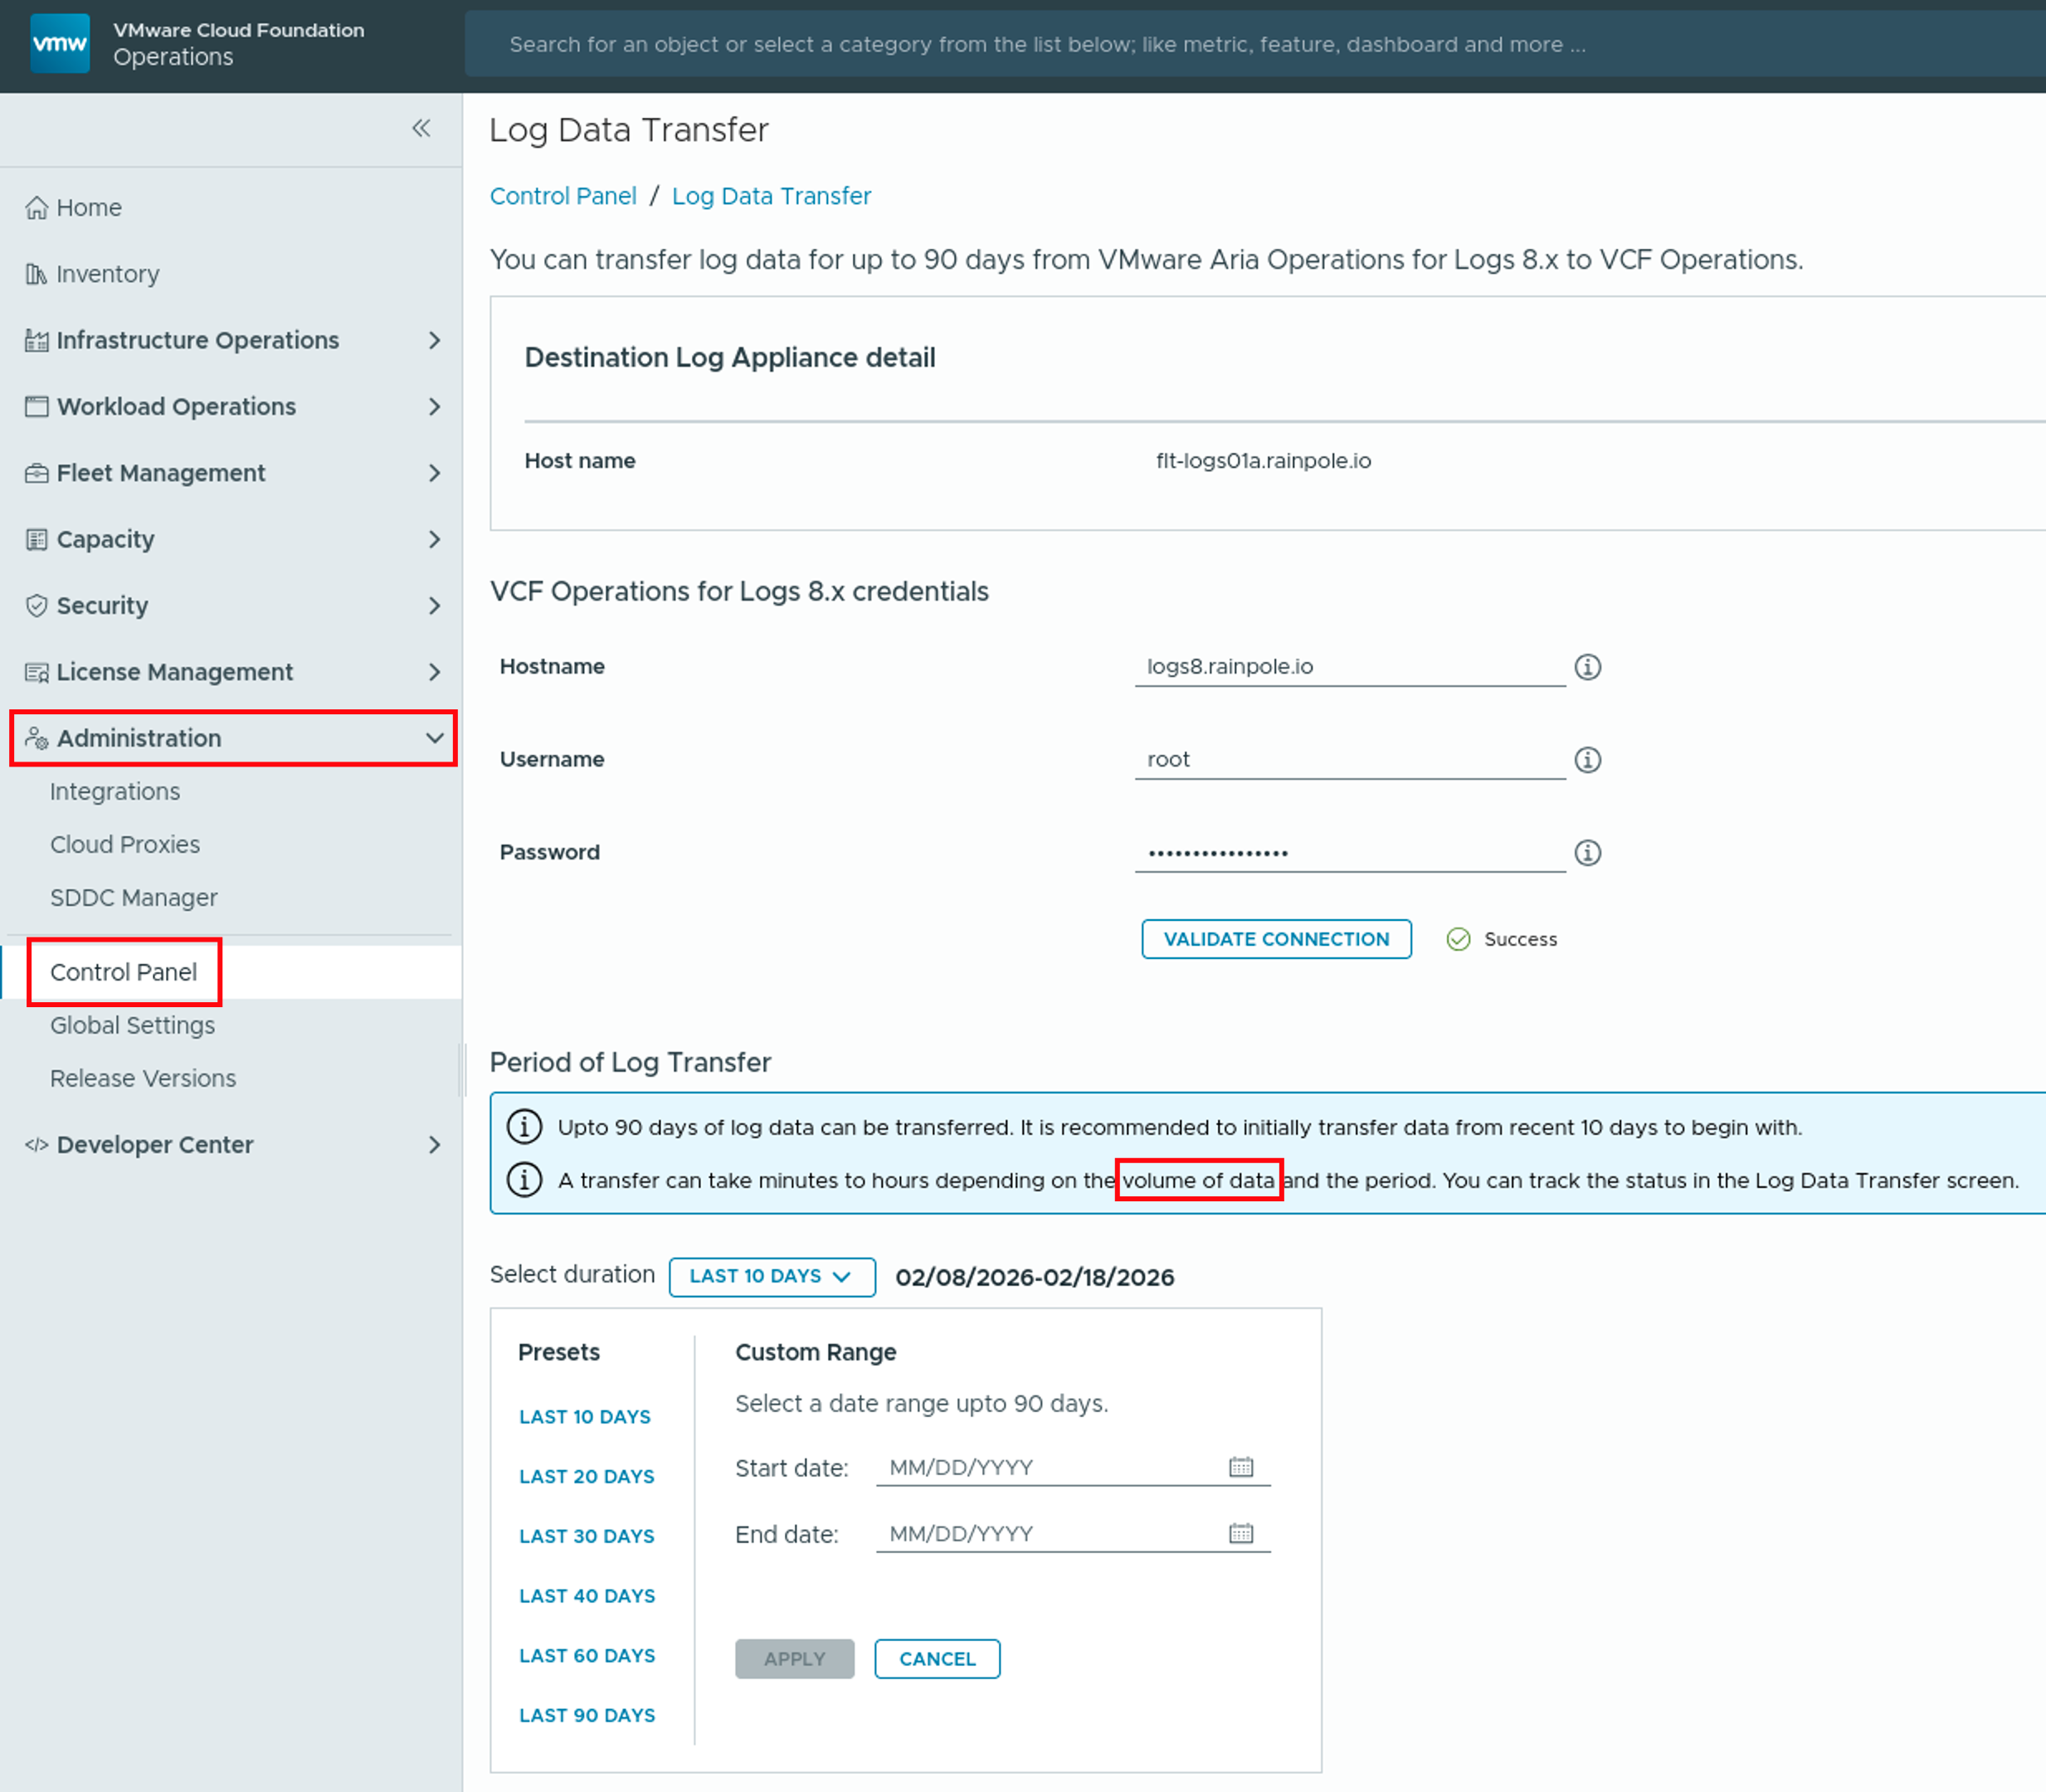2046x1792 pixels.
Task: Click the VMware logo icon
Action: click(60, 43)
